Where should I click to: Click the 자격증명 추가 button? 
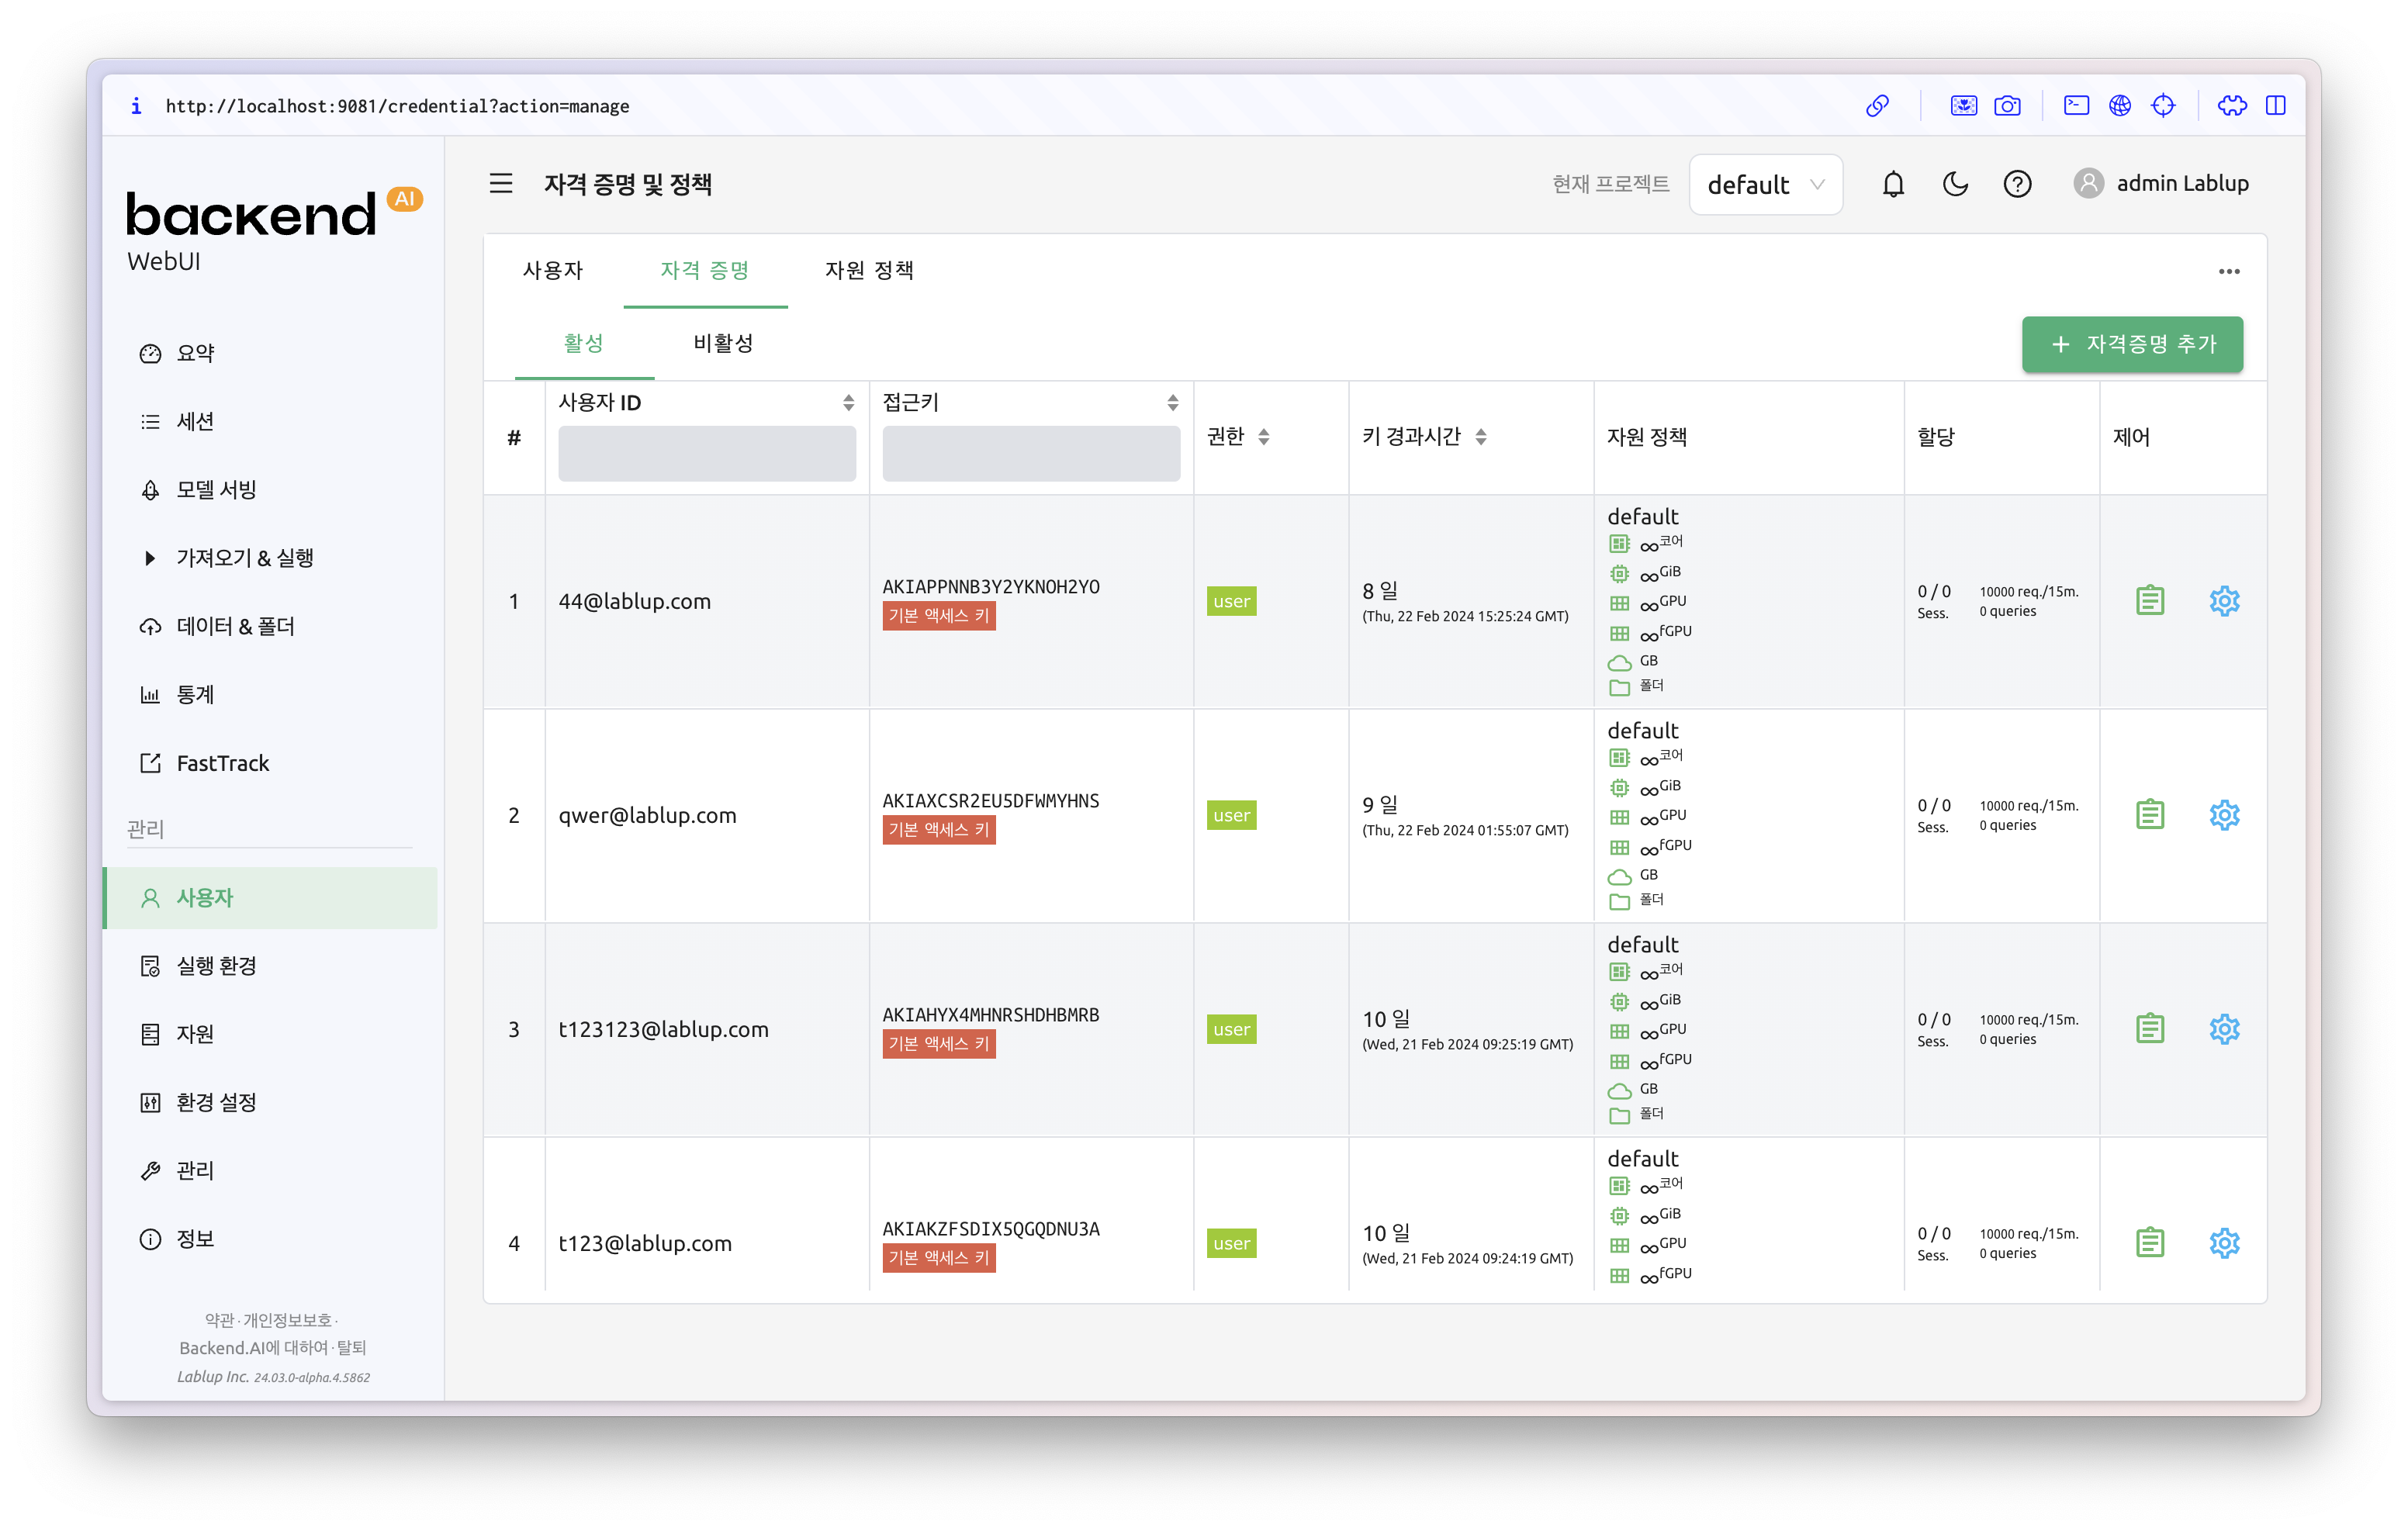[x=2132, y=344]
